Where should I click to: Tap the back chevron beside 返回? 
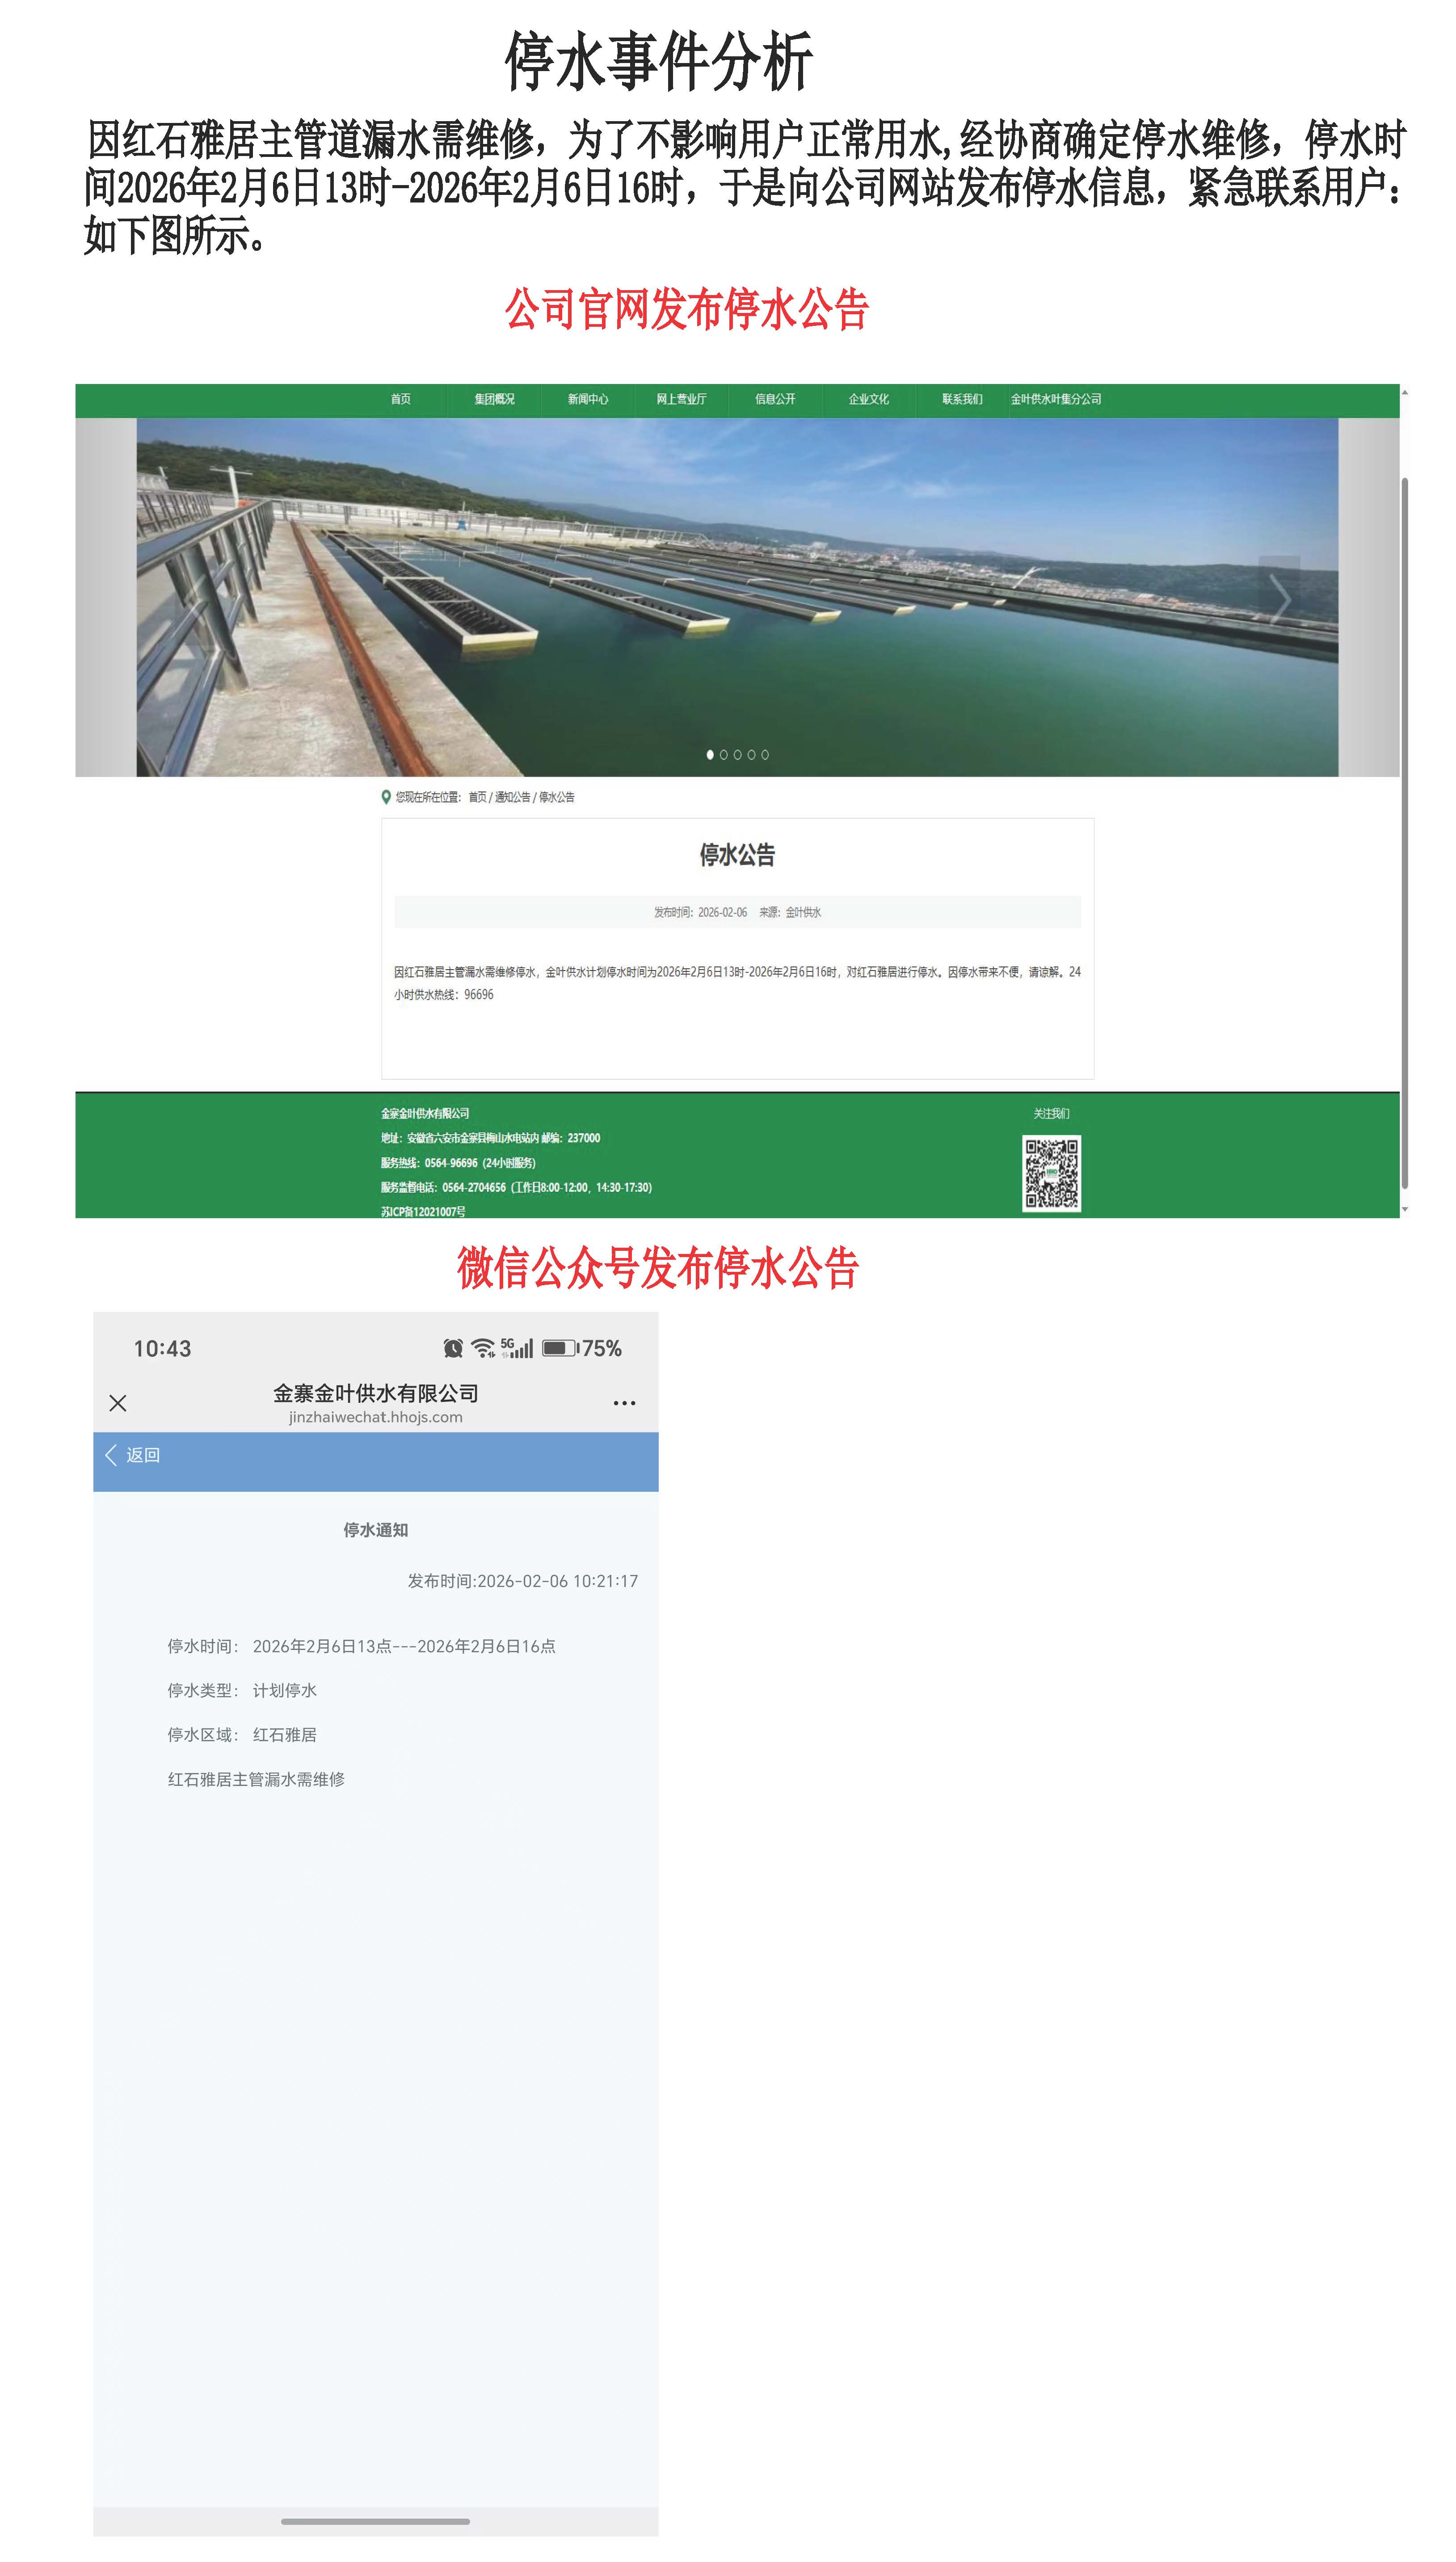click(x=111, y=1455)
